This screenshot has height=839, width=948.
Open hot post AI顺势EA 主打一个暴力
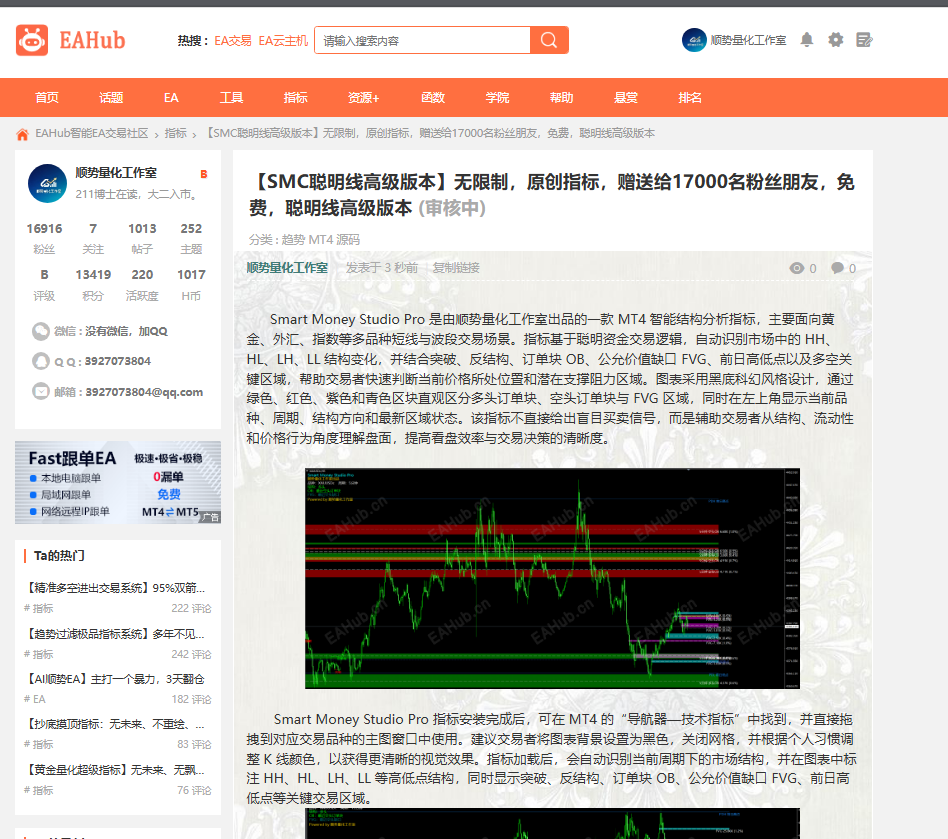click(x=115, y=679)
